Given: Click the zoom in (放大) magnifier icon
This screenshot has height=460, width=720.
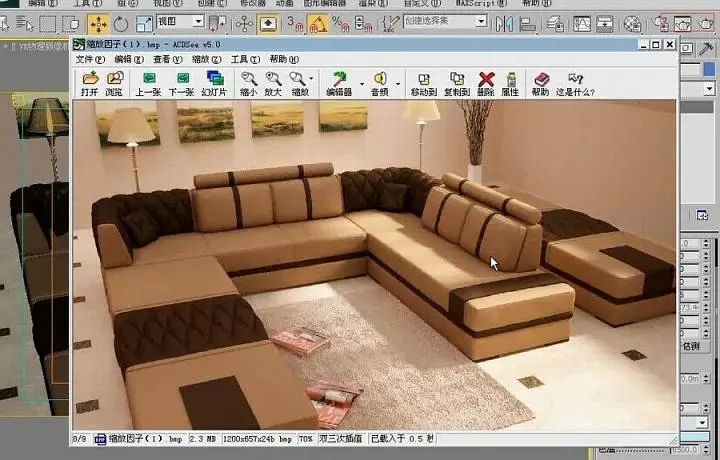Looking at the screenshot, I should (273, 83).
